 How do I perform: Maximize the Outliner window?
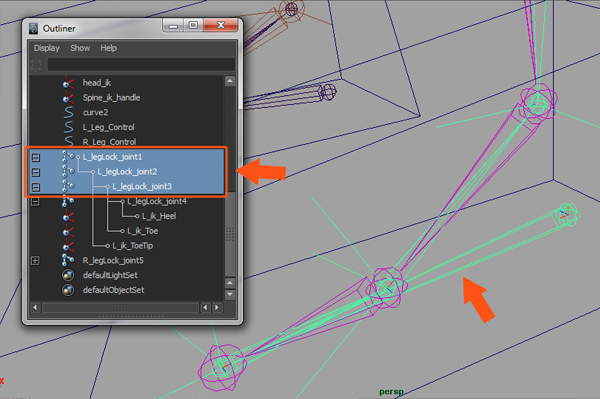(x=193, y=25)
